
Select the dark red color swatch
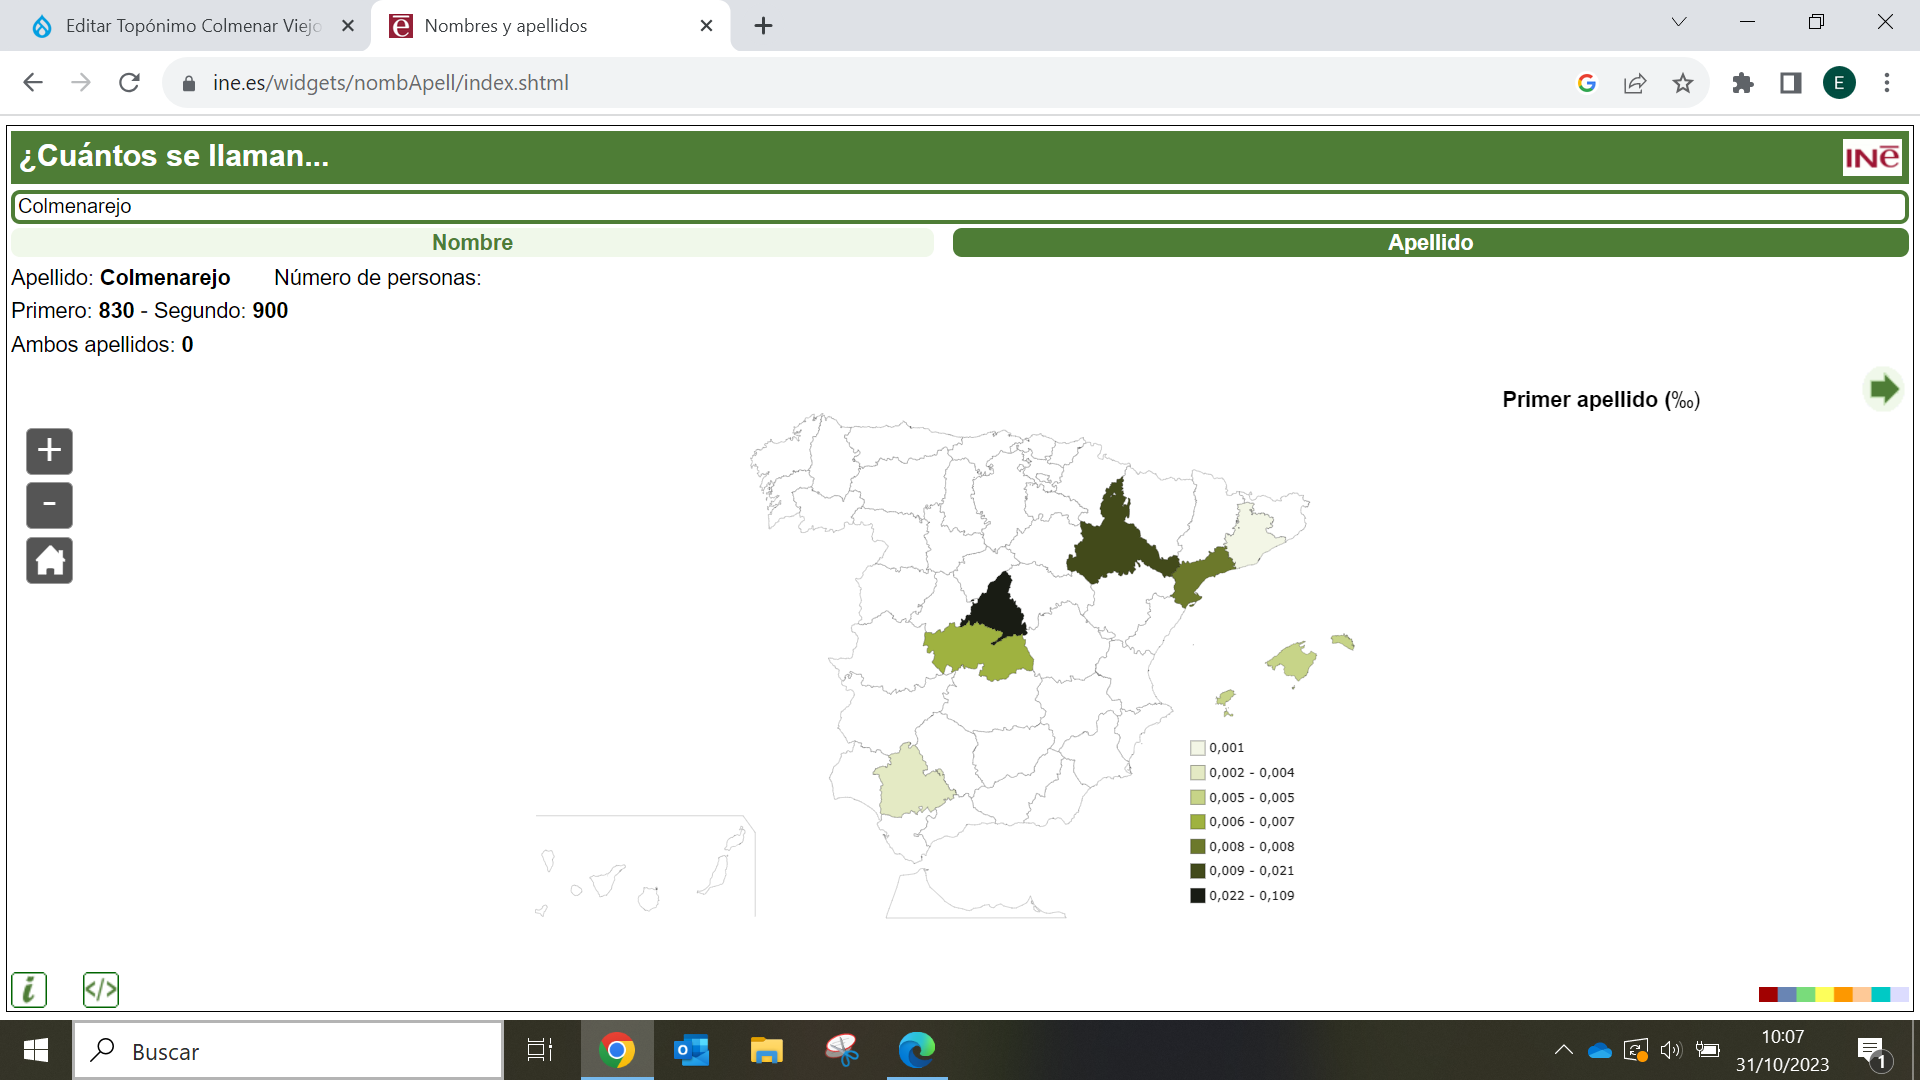pyautogui.click(x=1767, y=994)
